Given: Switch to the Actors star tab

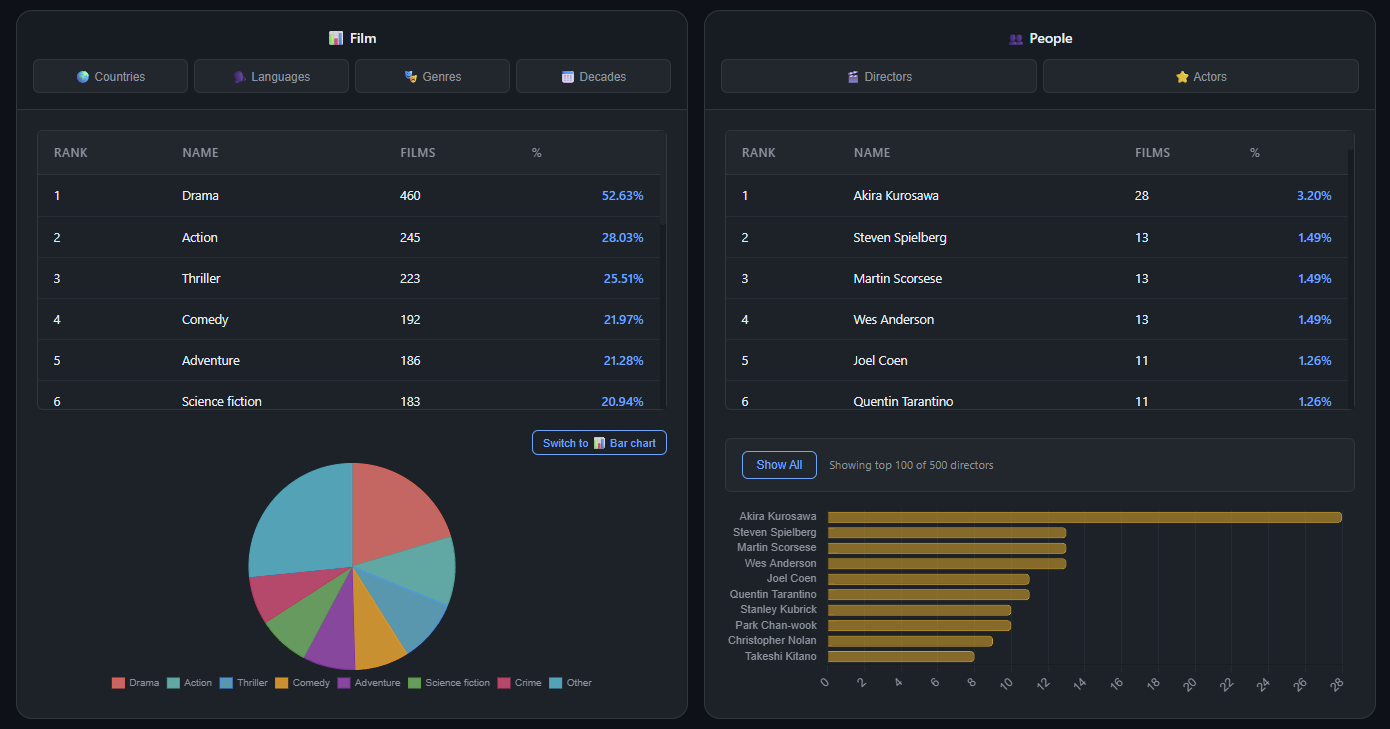Looking at the screenshot, I should [x=1201, y=76].
